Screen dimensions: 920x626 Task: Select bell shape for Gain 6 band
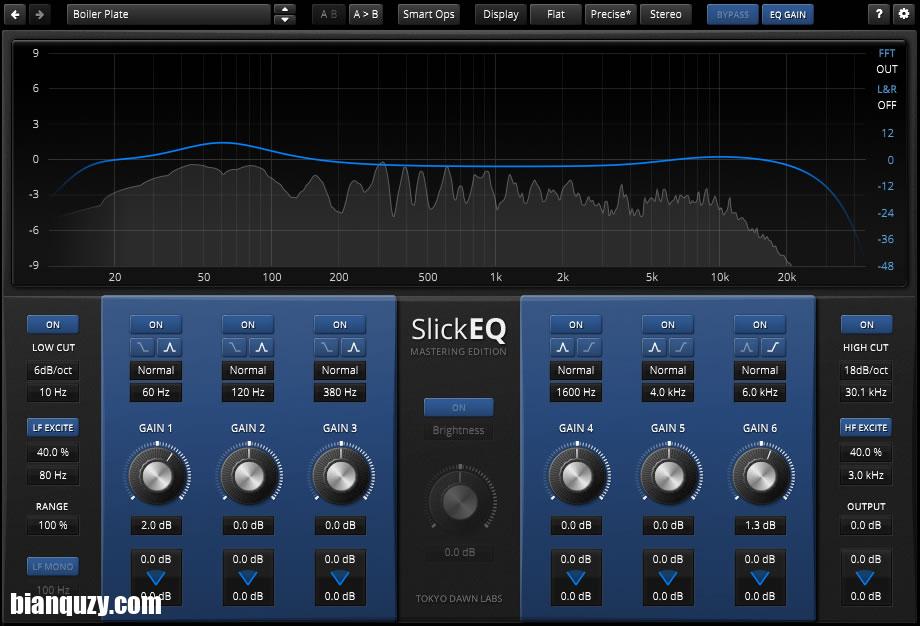pos(747,347)
